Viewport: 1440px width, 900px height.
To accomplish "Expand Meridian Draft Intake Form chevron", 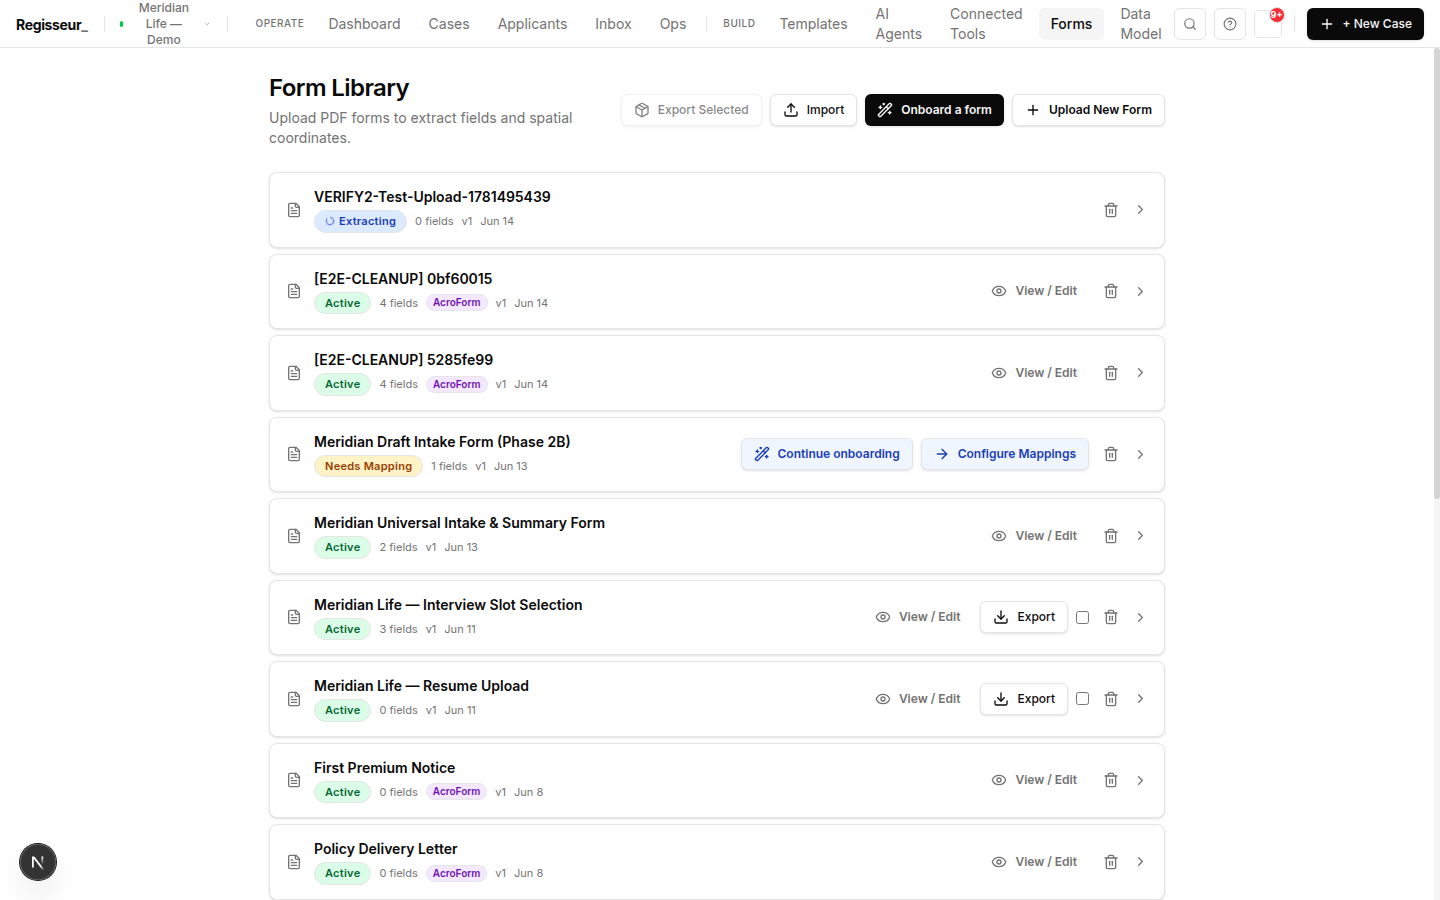I will 1140,454.
